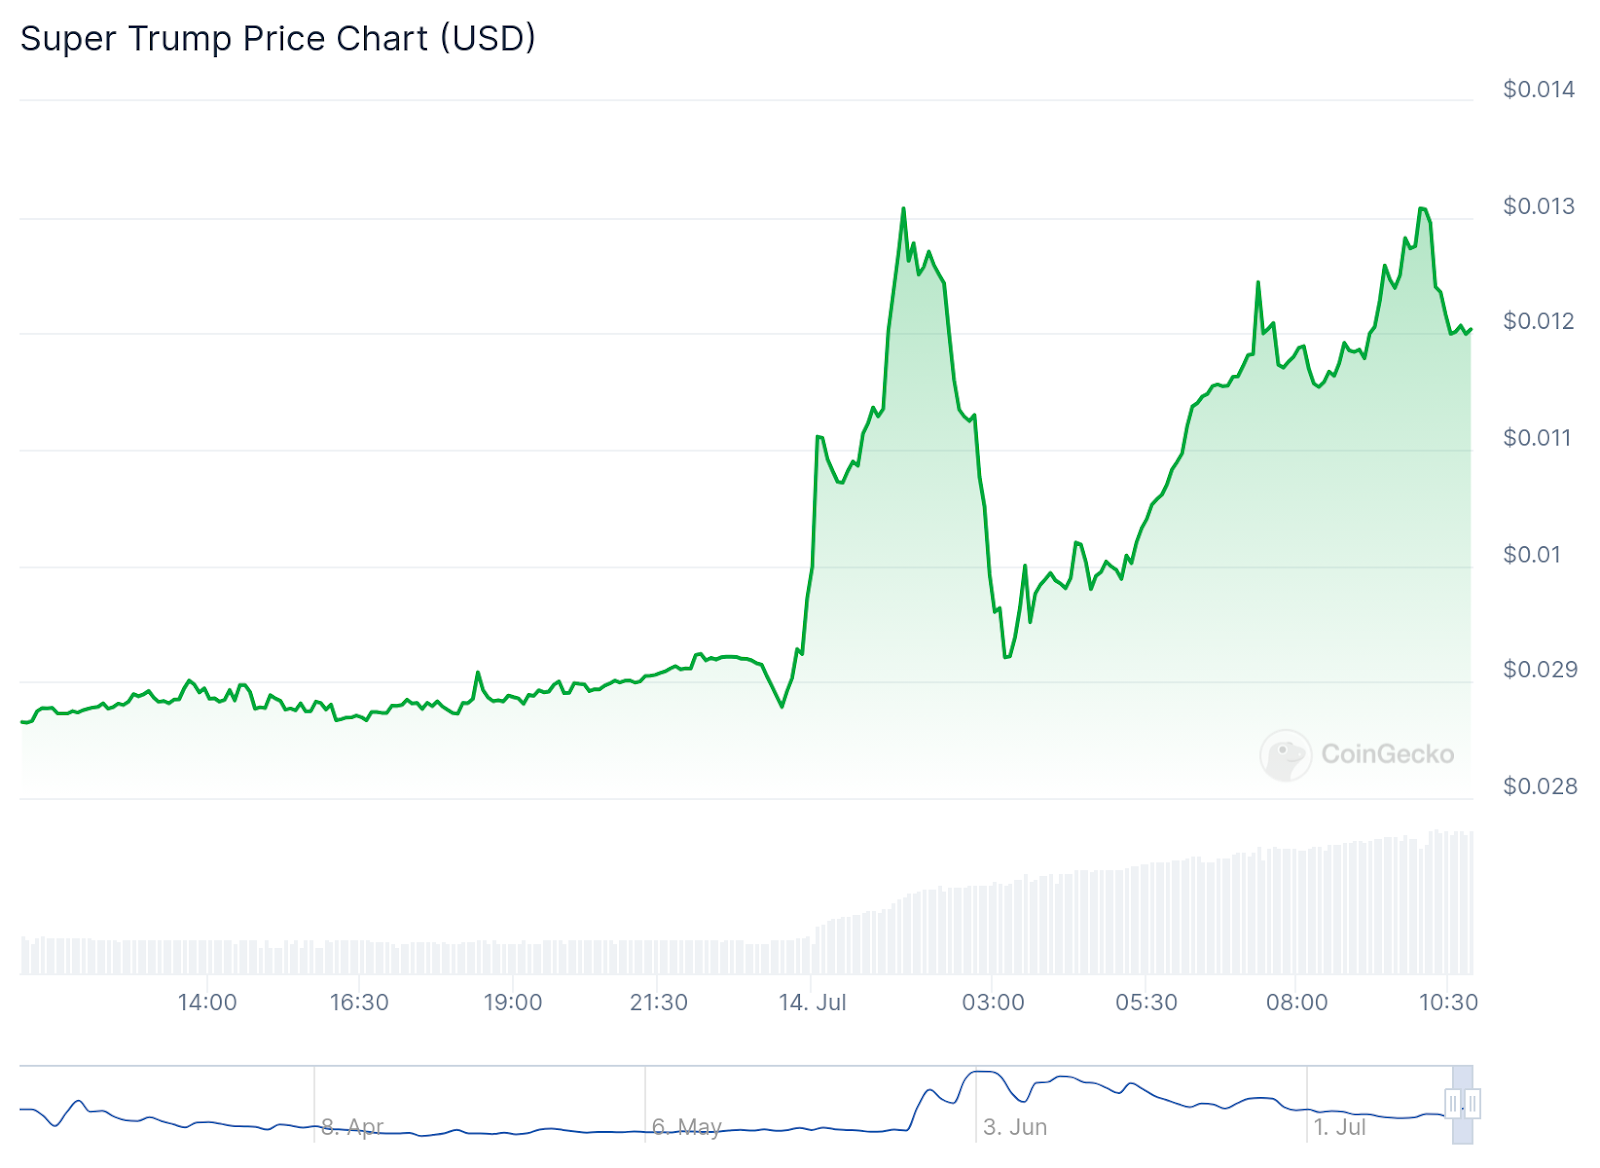This screenshot has height=1168, width=1600.
Task: Click the $0.028 price axis label
Action: coord(1540,786)
